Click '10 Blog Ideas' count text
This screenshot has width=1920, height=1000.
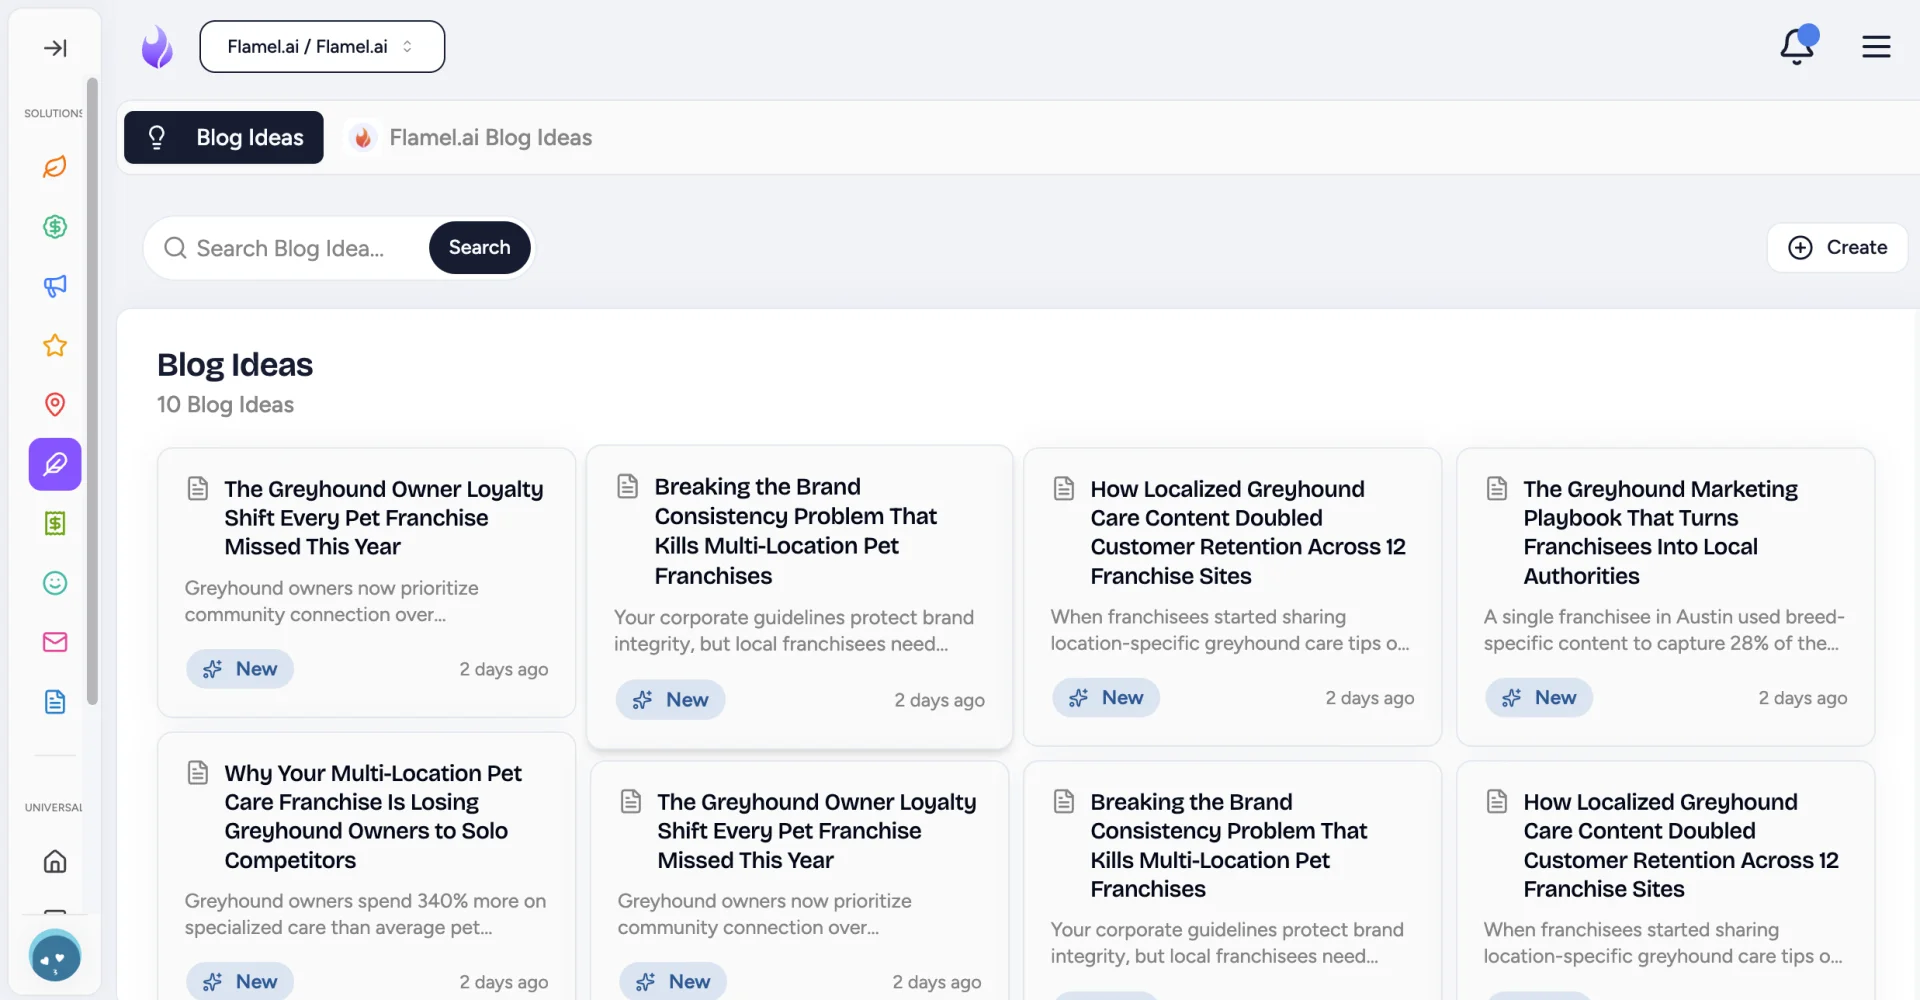click(225, 404)
